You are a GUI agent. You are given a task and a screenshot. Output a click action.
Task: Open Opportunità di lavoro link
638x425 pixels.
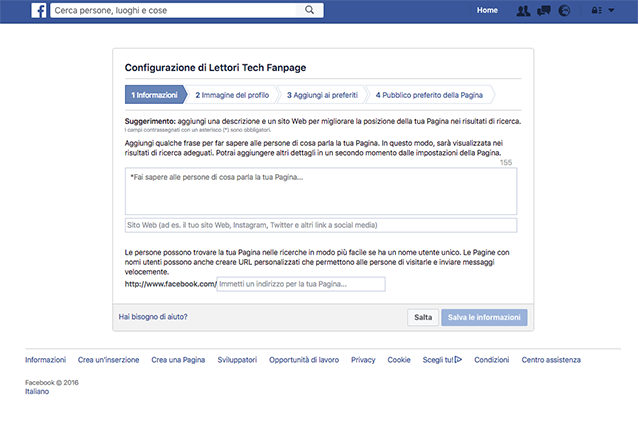pyautogui.click(x=304, y=360)
